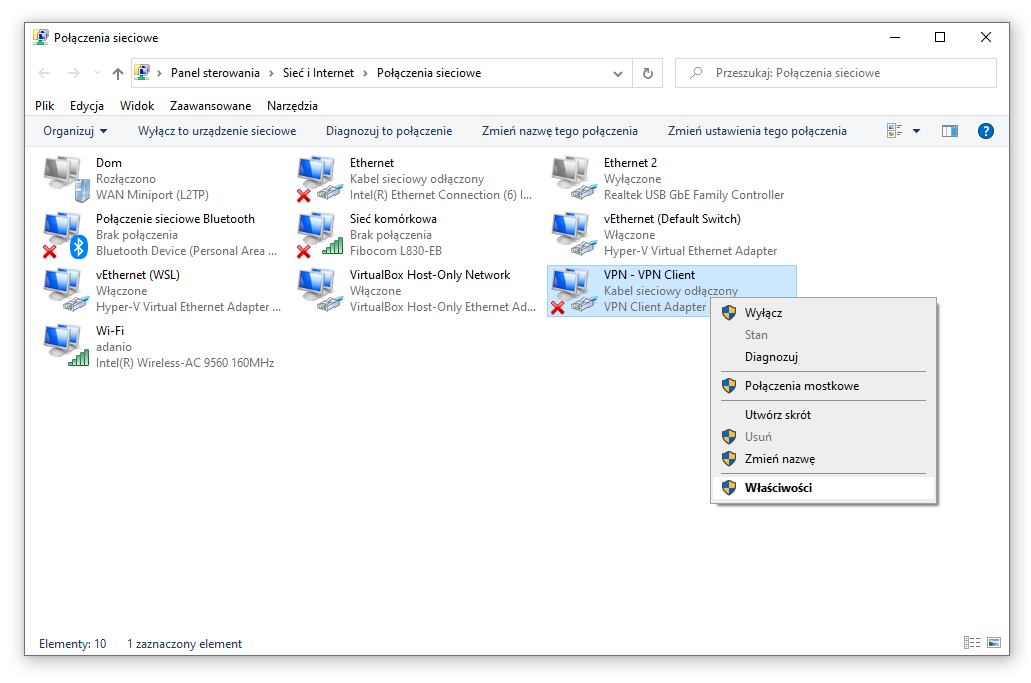Image resolution: width=1031 pixels, height=683 pixels.
Task: Select the VirtualBox Host-Only Network icon
Action: click(320, 290)
